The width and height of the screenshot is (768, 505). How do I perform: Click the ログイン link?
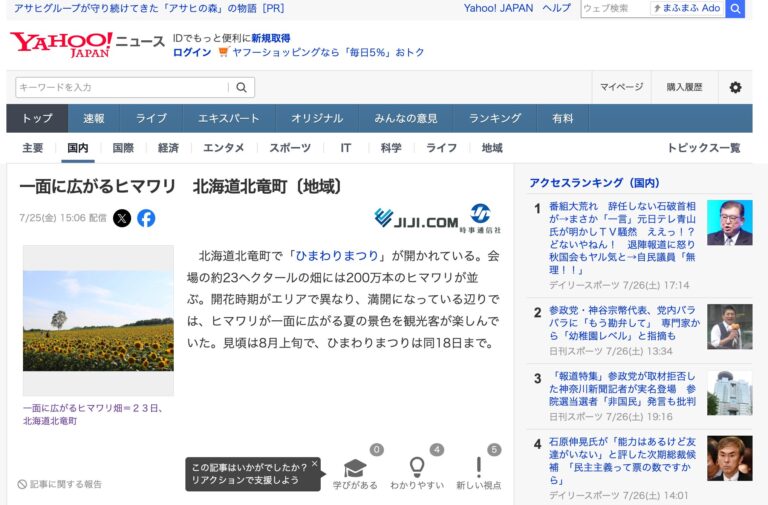click(x=192, y=53)
